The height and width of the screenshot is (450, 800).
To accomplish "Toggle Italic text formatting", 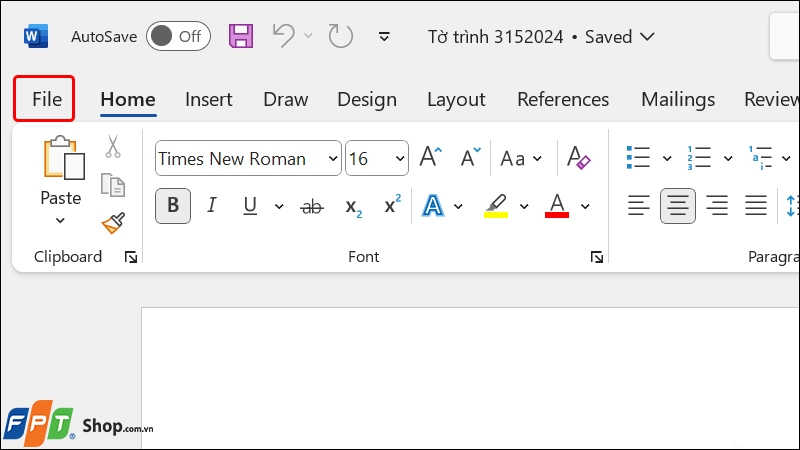I will click(x=211, y=206).
